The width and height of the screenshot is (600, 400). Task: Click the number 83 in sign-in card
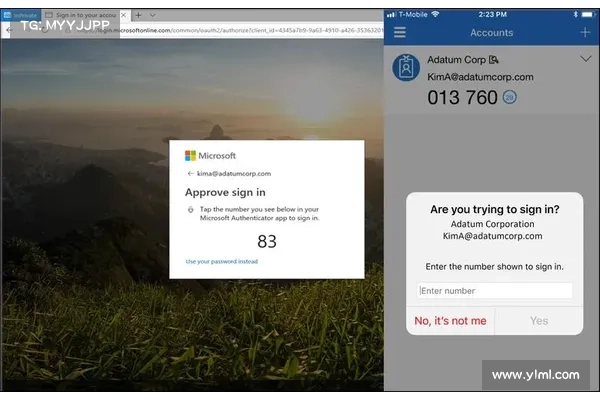(x=267, y=242)
